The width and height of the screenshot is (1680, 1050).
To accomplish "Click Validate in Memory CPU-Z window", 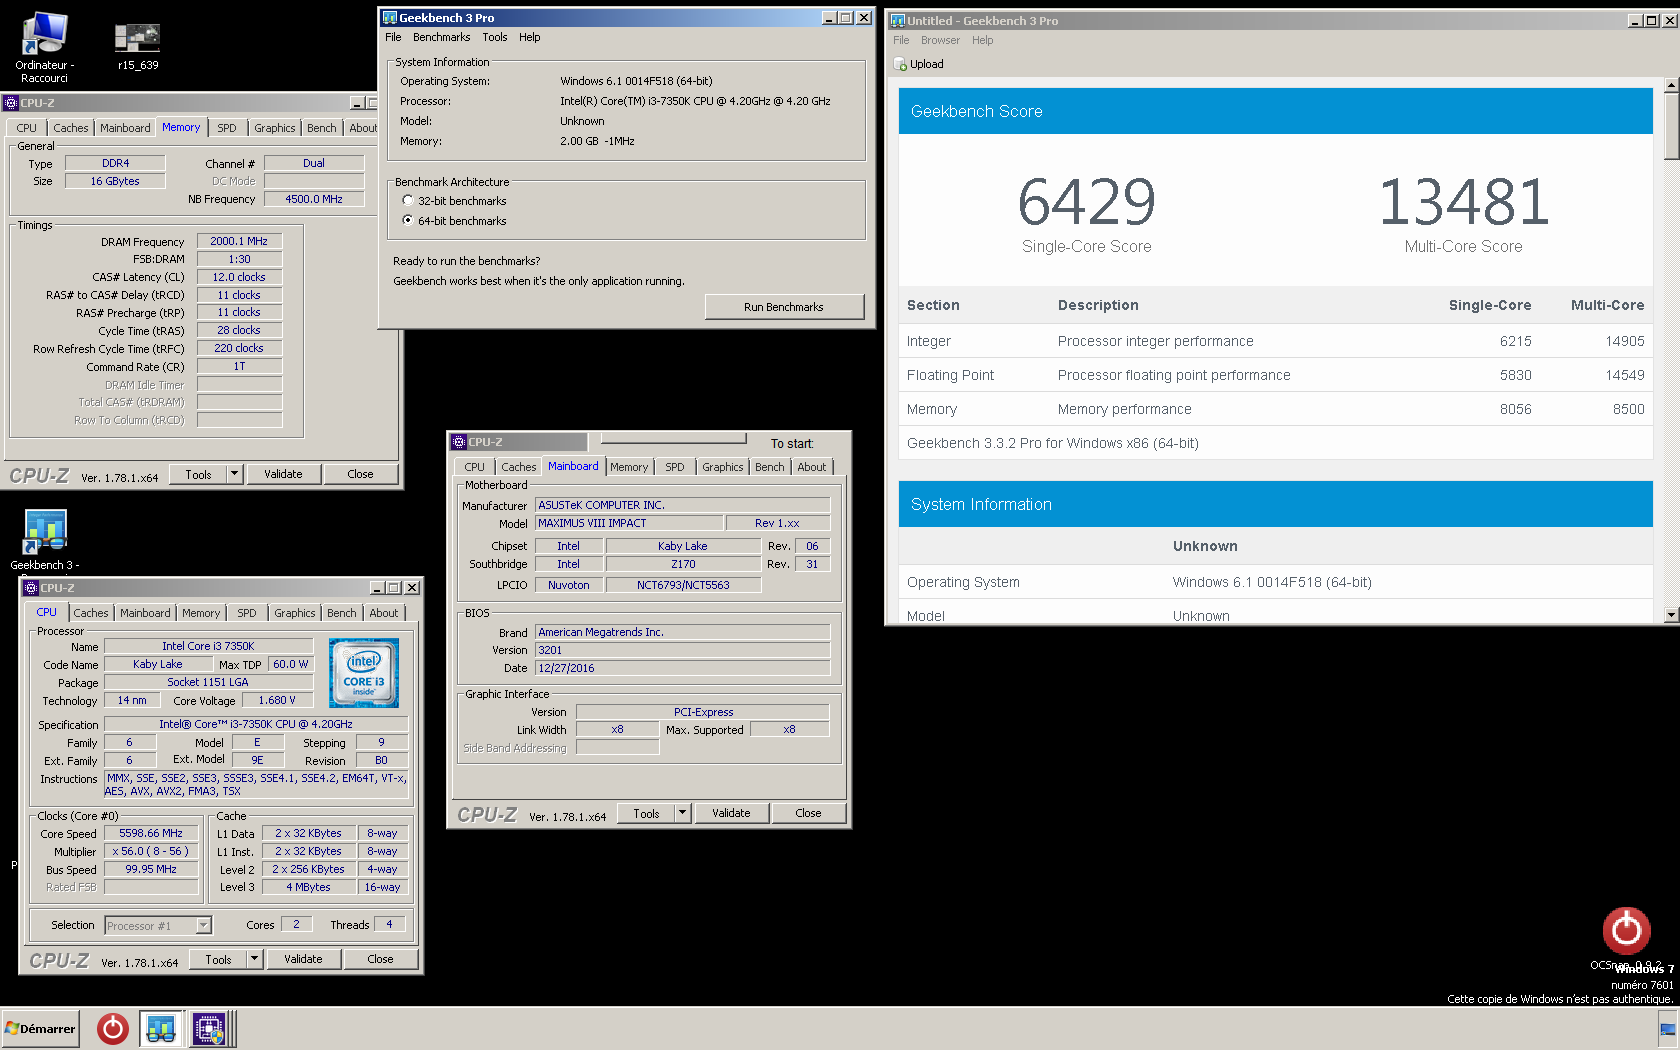I will click(x=283, y=474).
